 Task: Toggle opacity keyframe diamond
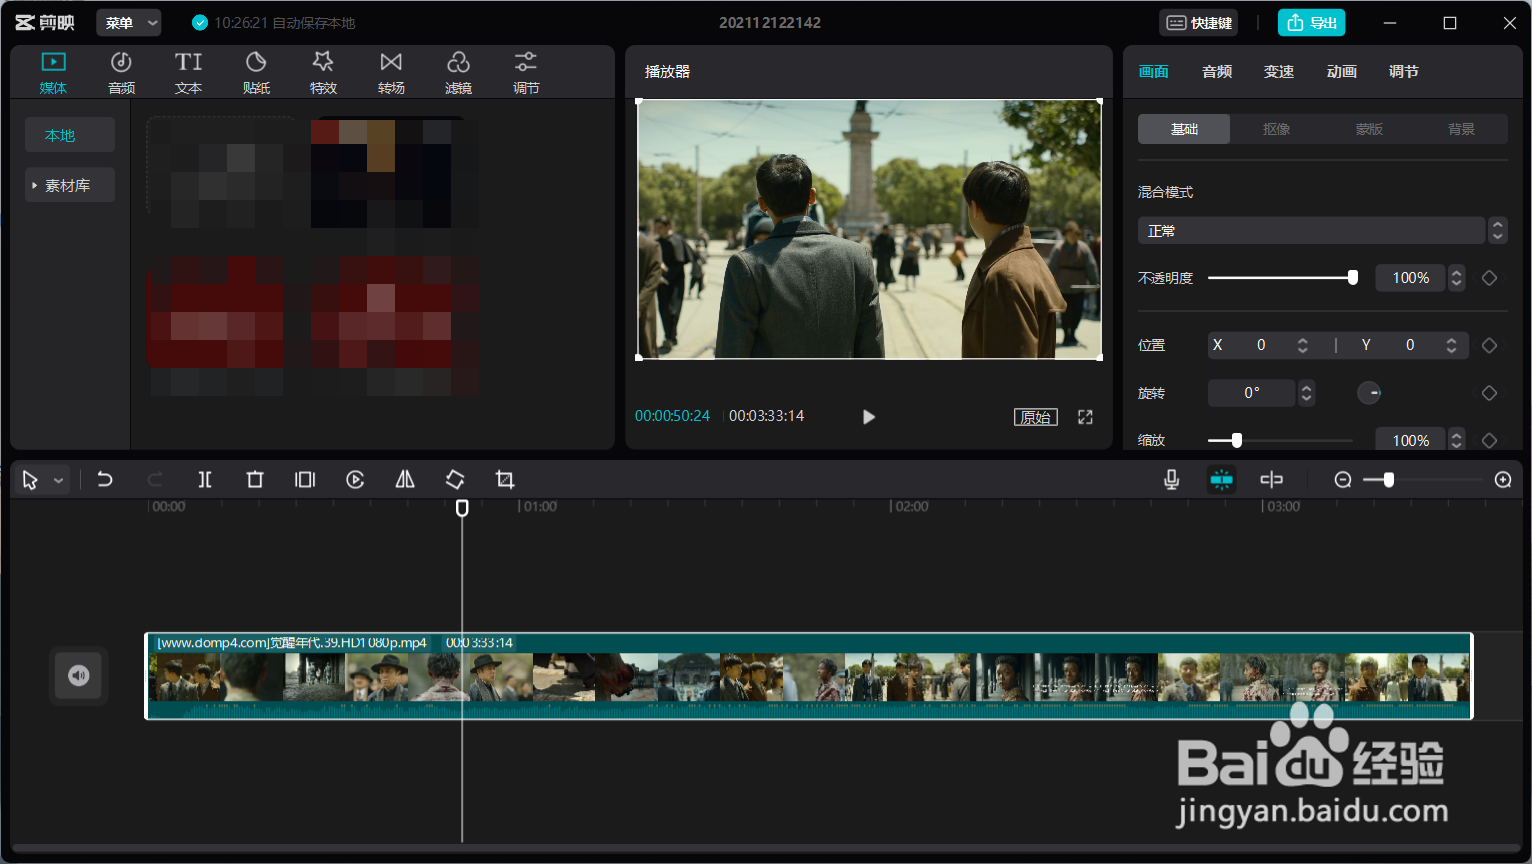point(1489,278)
